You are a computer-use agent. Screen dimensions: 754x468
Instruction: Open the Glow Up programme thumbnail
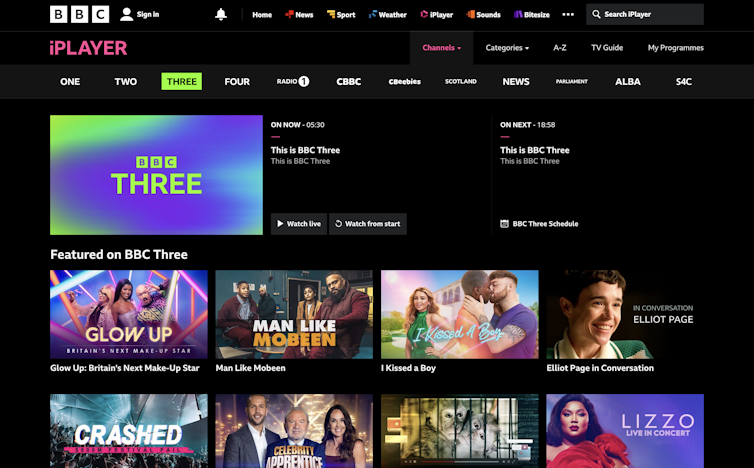129,314
